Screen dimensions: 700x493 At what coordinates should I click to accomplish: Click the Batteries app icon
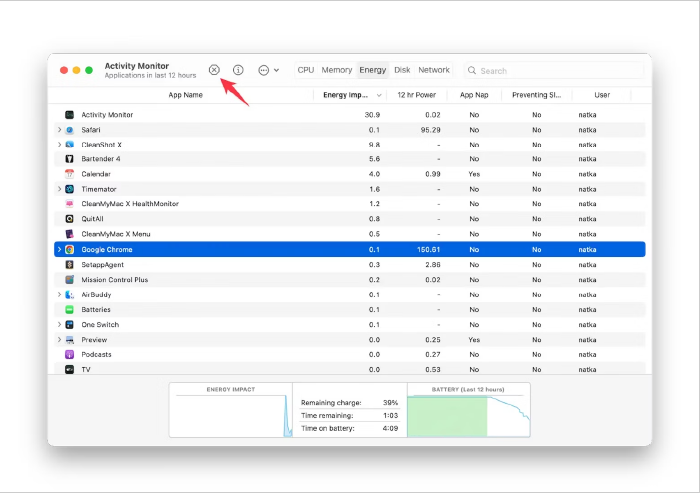pyautogui.click(x=70, y=309)
